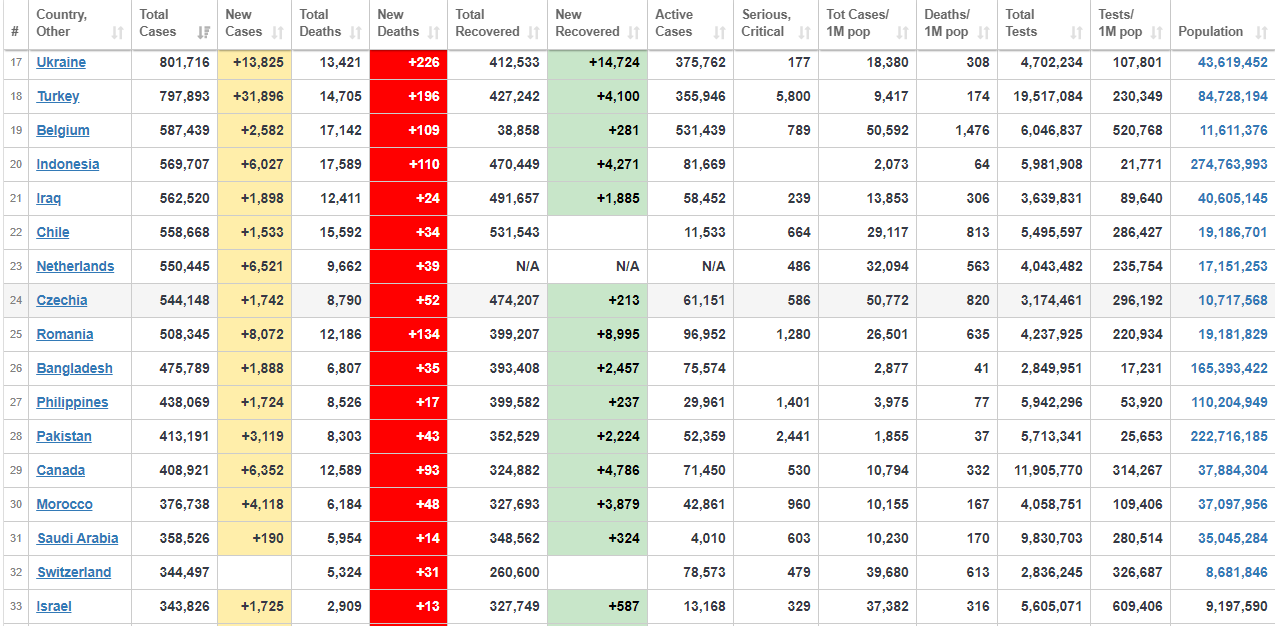
Task: Sort by Total Cases sort arrows
Action: pos(204,32)
